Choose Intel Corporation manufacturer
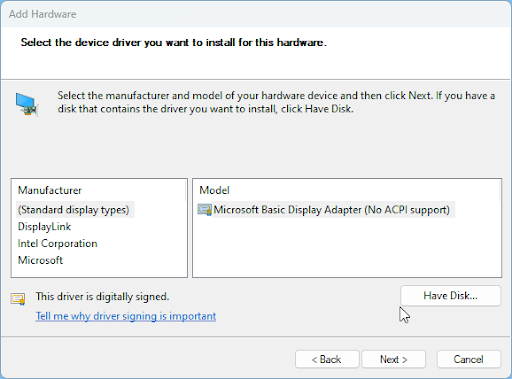The width and height of the screenshot is (512, 379). [x=57, y=243]
